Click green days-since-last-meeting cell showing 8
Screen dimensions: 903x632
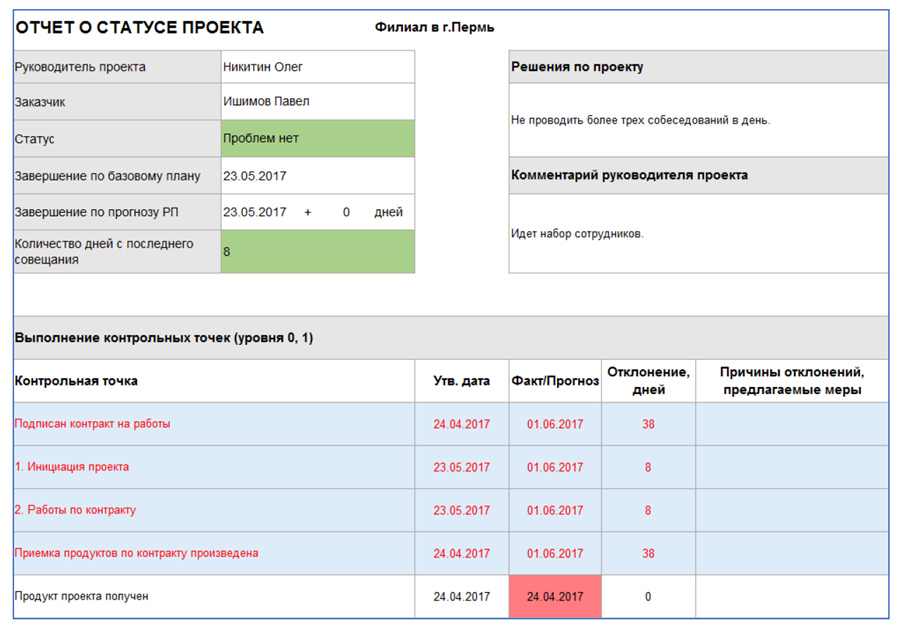(x=317, y=252)
